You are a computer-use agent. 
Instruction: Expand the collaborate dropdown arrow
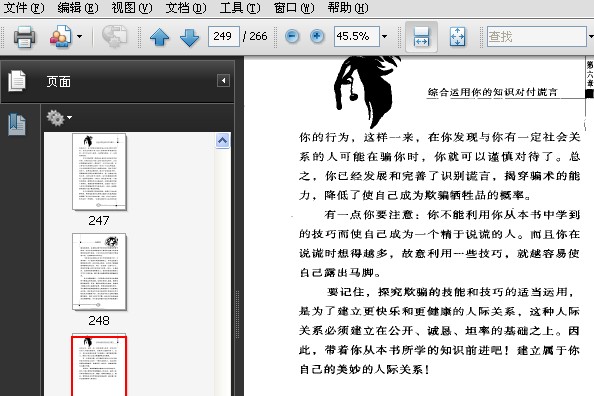coord(79,37)
